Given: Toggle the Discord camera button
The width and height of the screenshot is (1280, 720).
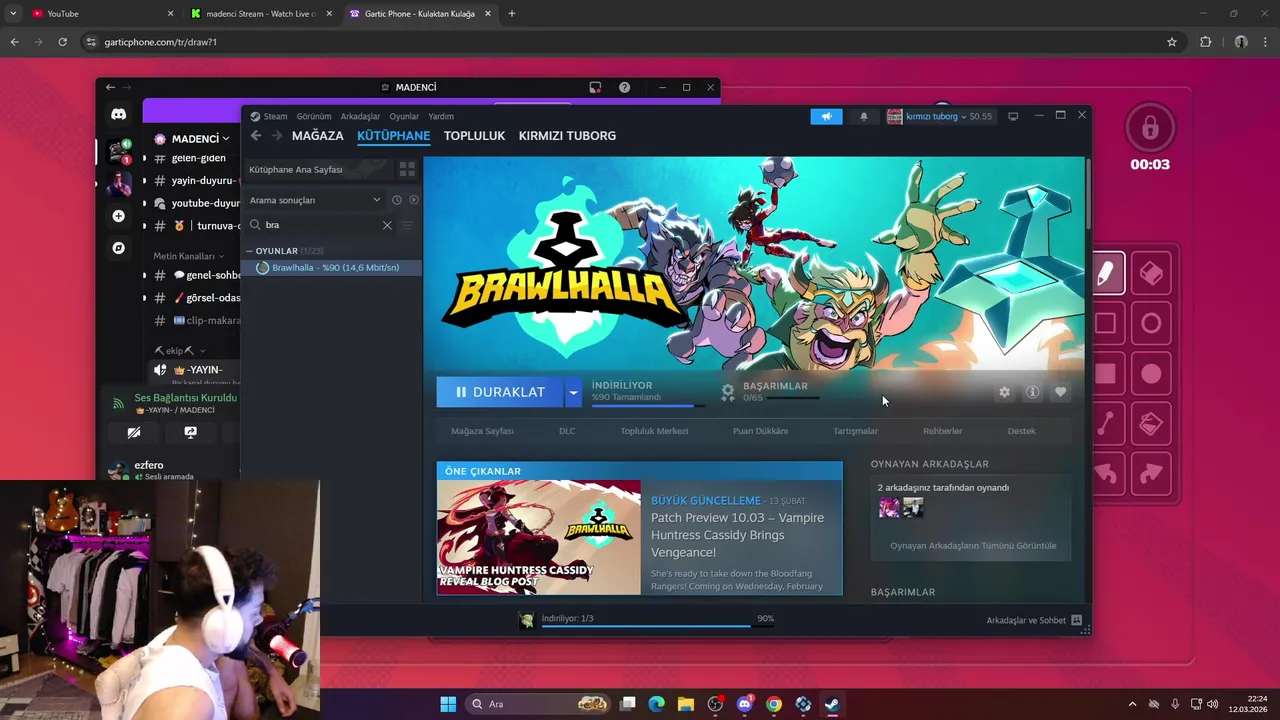Looking at the screenshot, I should click(134, 433).
